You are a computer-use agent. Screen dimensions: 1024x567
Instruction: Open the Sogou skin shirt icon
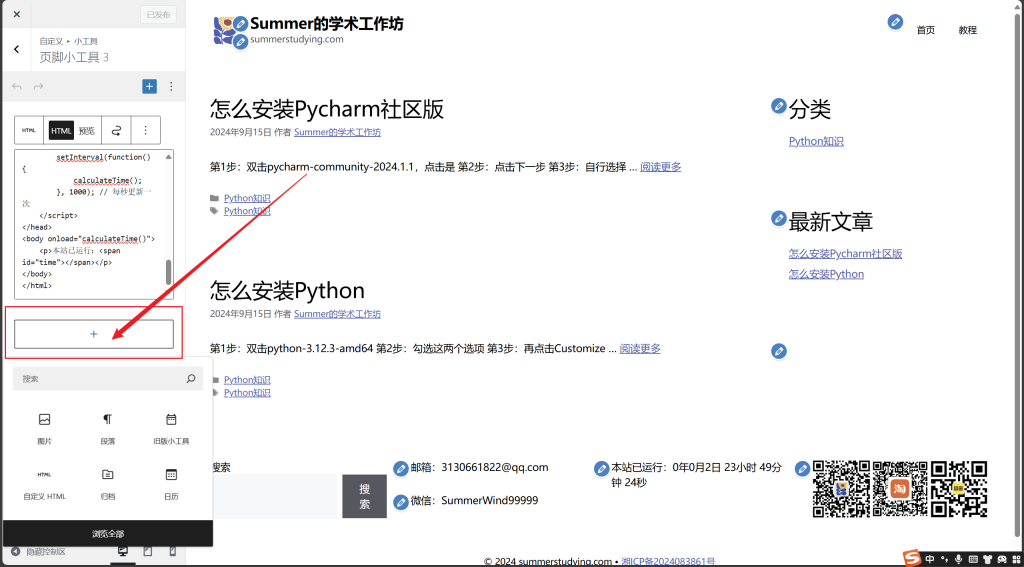(987, 559)
